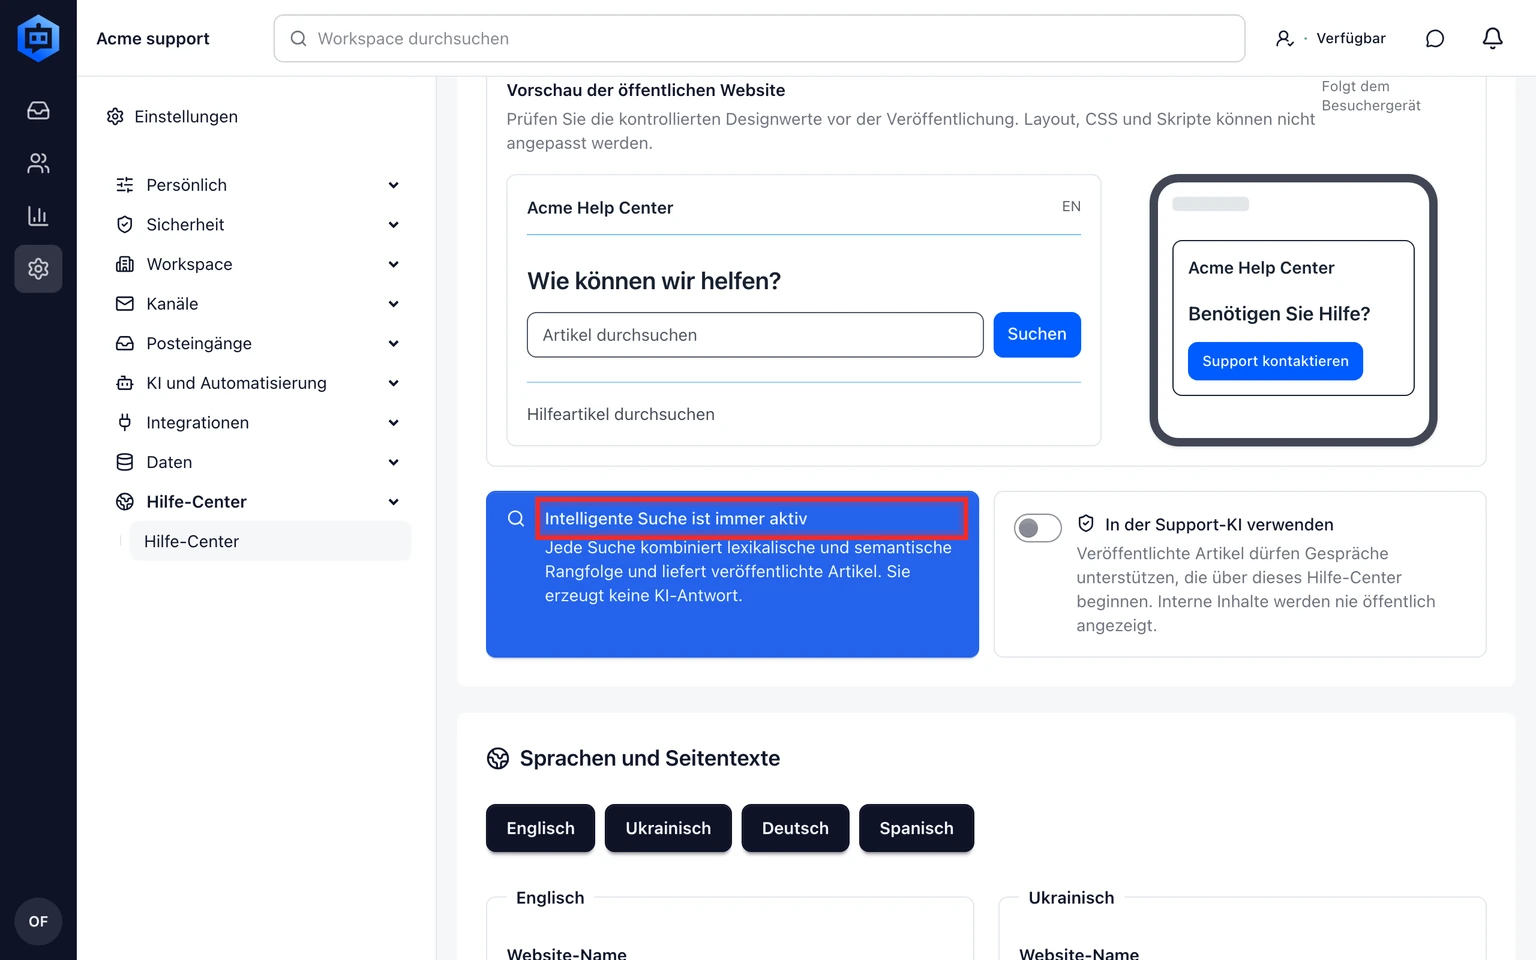
Task: Click the Acme support logo icon
Action: coord(38,38)
